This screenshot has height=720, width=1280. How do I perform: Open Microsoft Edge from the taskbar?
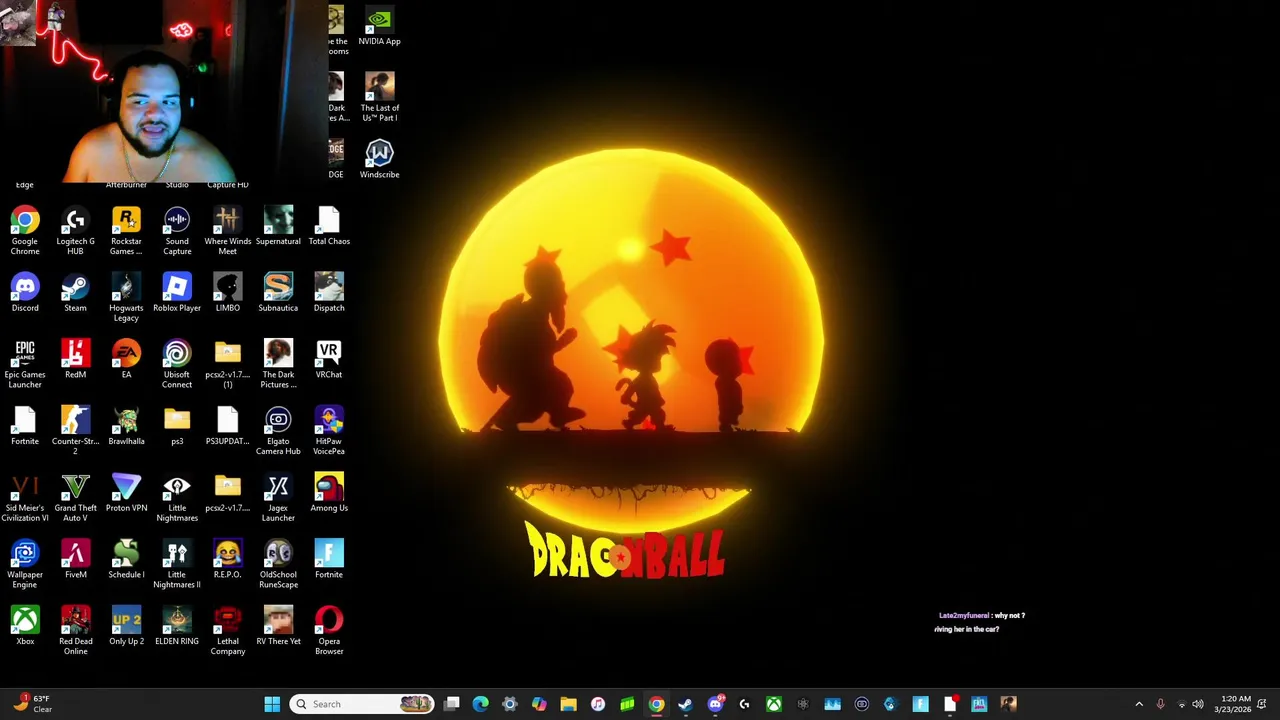[x=481, y=704]
